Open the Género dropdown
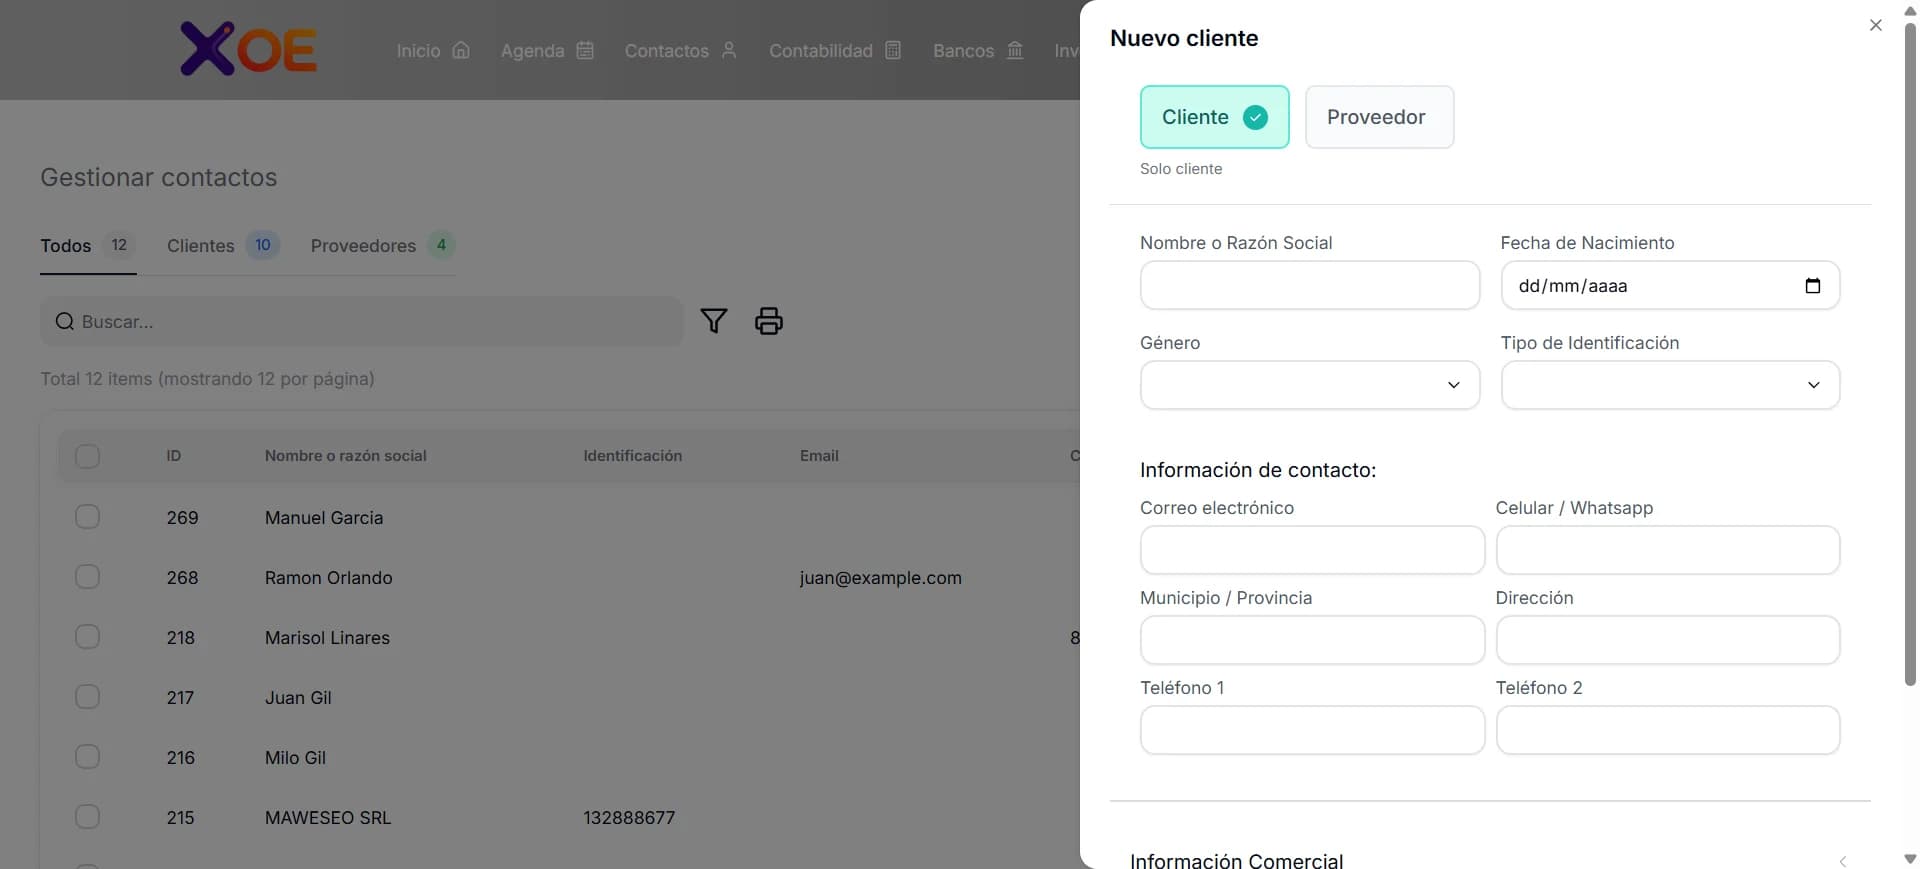 click(1310, 385)
